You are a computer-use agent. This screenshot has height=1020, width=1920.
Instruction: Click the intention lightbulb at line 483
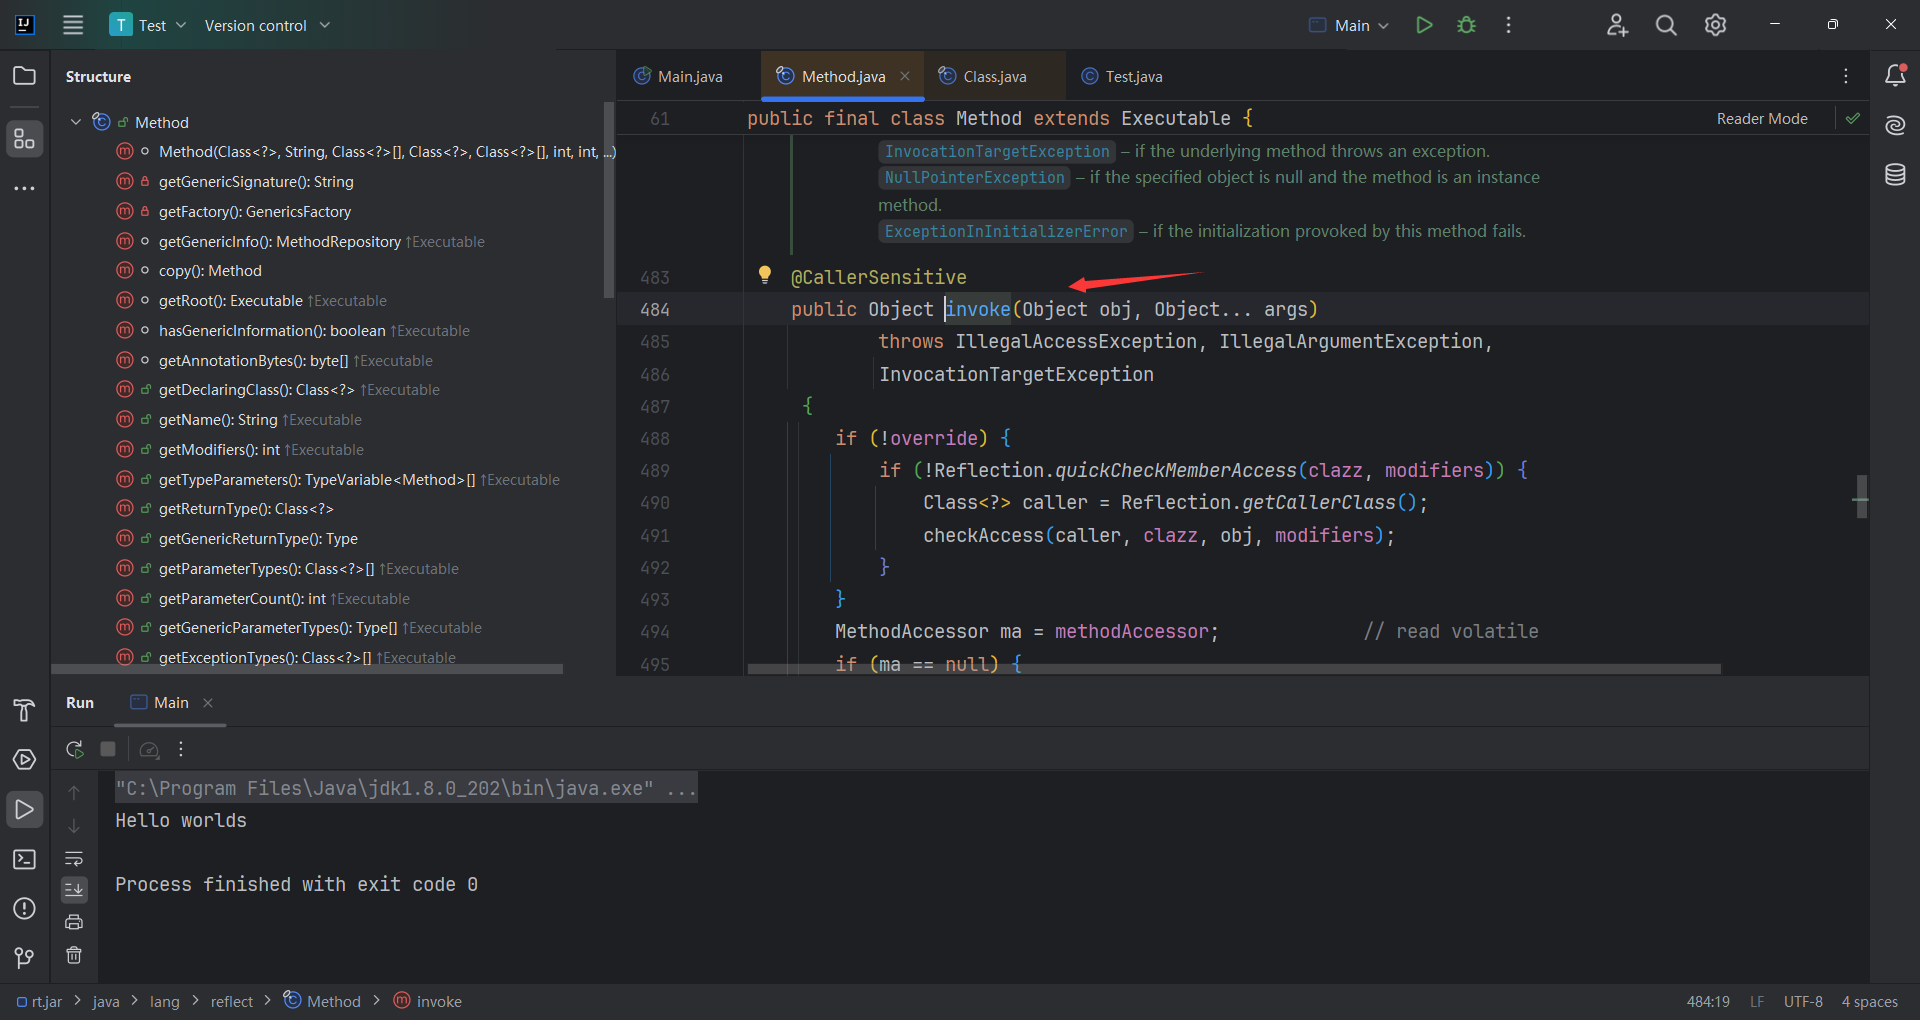tap(764, 274)
